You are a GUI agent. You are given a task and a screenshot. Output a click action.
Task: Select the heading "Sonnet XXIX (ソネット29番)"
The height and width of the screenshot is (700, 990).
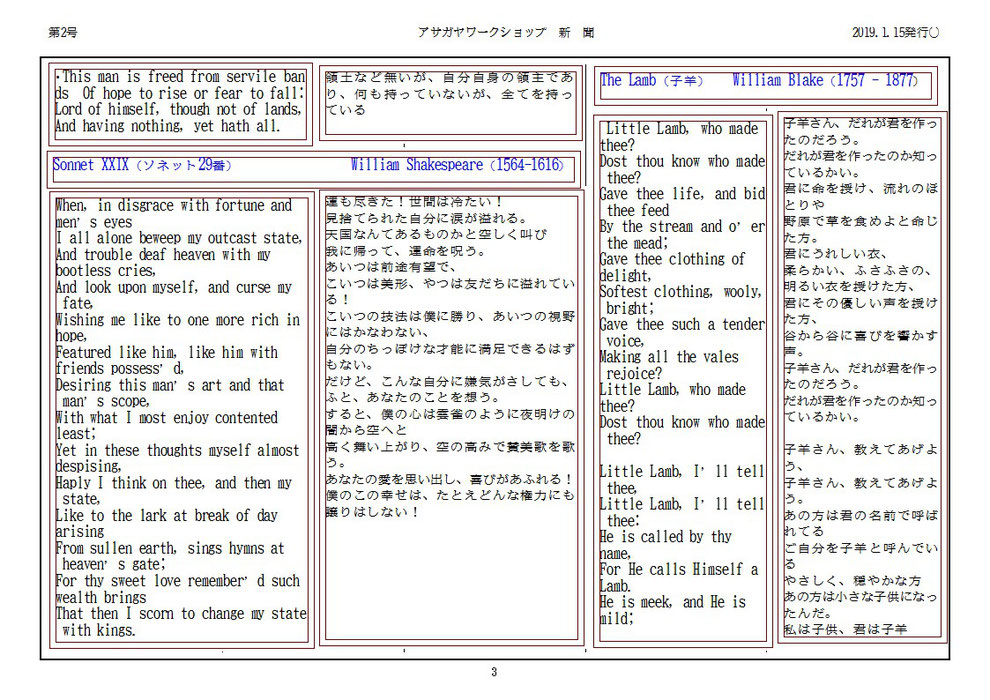pyautogui.click(x=143, y=165)
